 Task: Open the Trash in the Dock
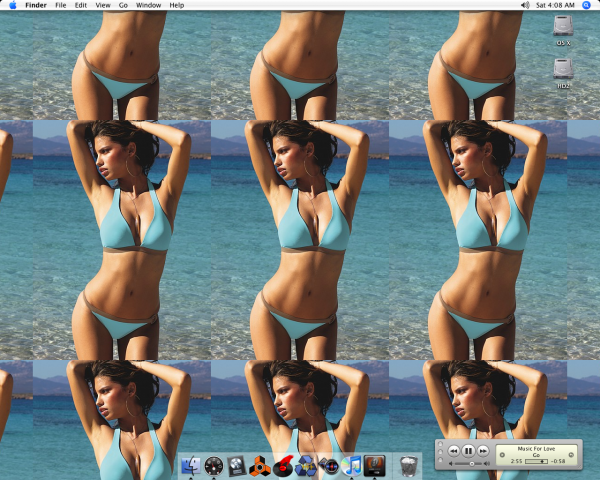pos(408,466)
